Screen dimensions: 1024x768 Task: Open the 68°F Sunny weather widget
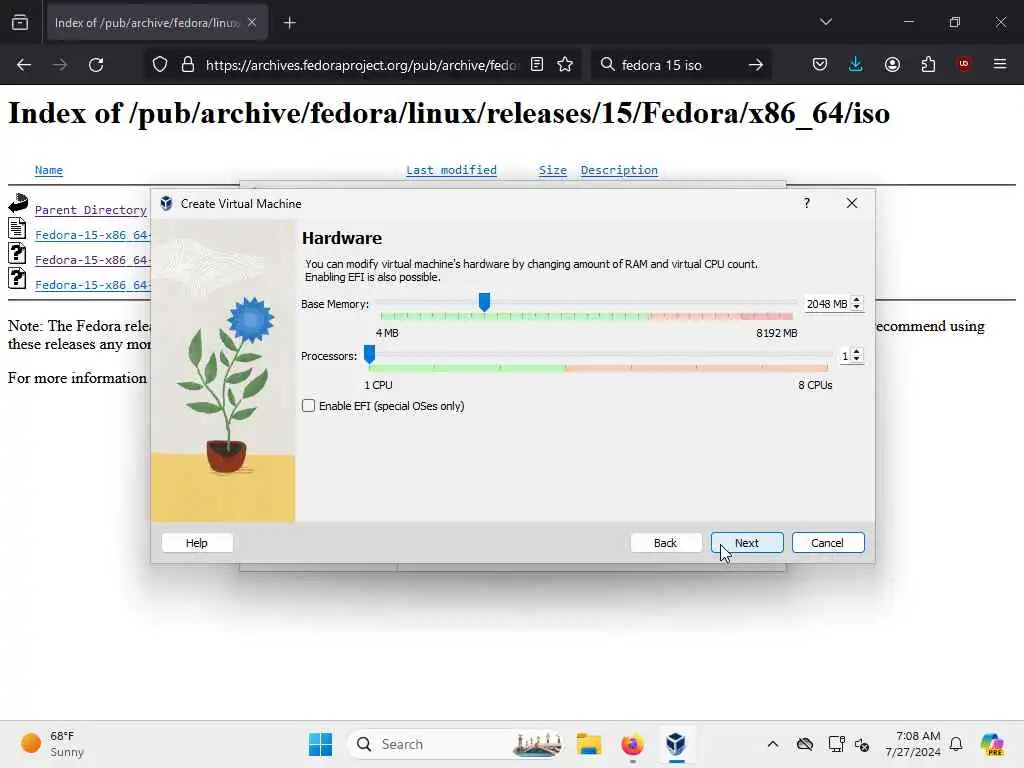tap(52, 744)
